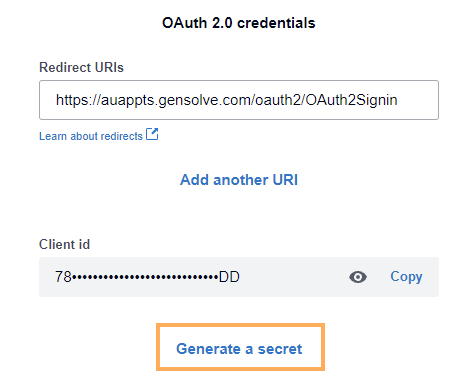Reveal the Client id with the eye icon

pyautogui.click(x=358, y=277)
